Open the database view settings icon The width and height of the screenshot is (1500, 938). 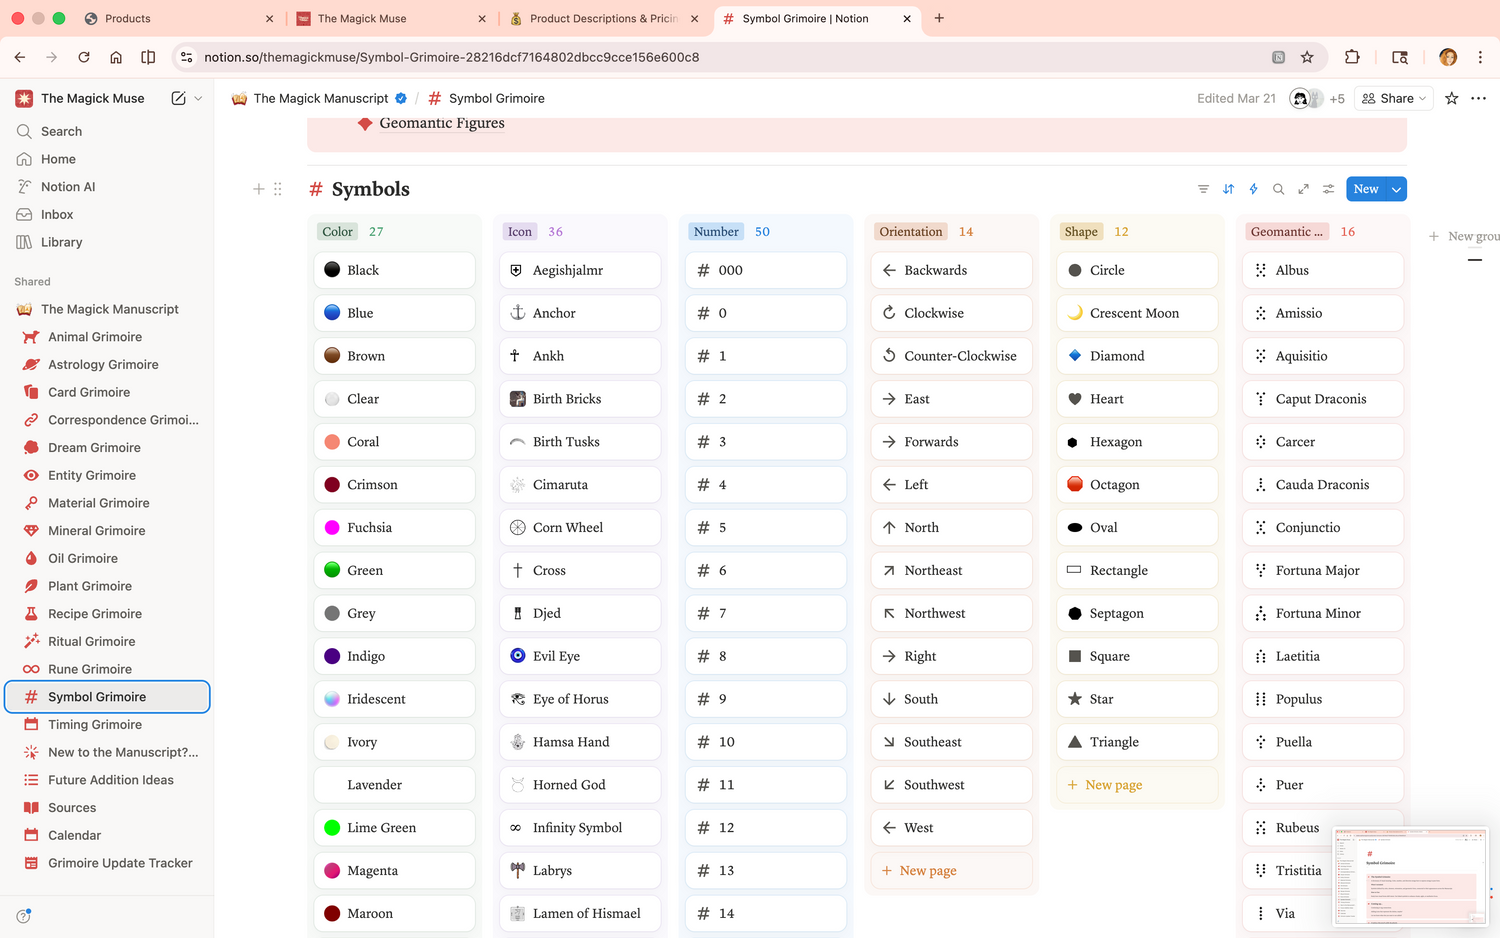1328,189
